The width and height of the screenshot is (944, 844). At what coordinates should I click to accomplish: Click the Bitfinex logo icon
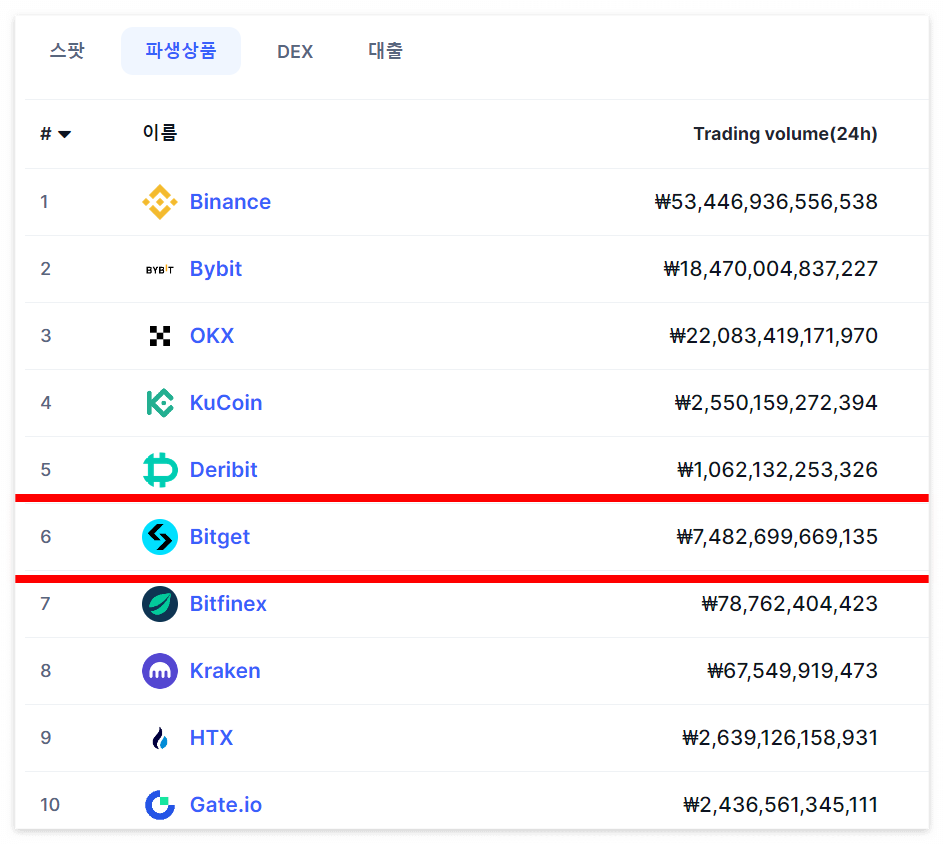point(160,604)
